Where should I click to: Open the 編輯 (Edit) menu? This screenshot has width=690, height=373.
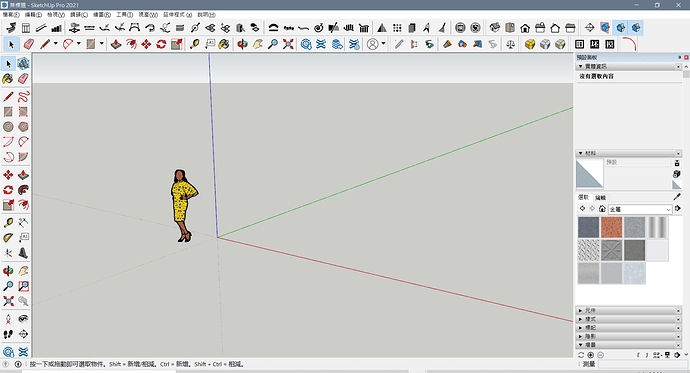tap(33, 15)
